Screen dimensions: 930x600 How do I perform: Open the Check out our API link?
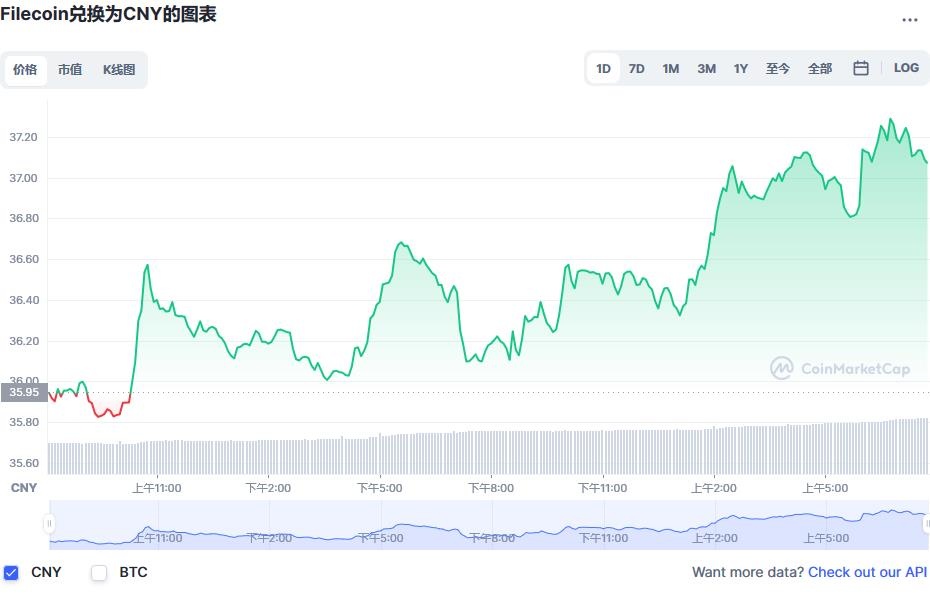866,572
